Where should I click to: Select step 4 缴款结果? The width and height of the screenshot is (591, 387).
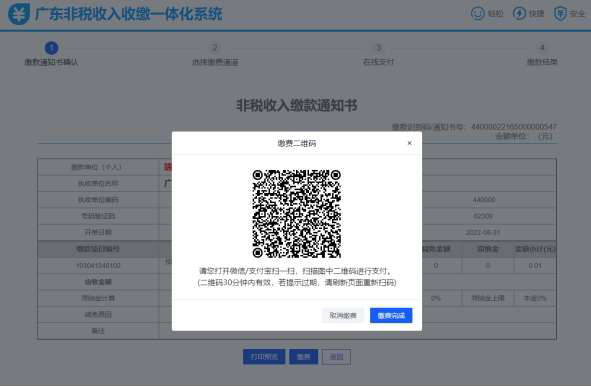[542, 55]
